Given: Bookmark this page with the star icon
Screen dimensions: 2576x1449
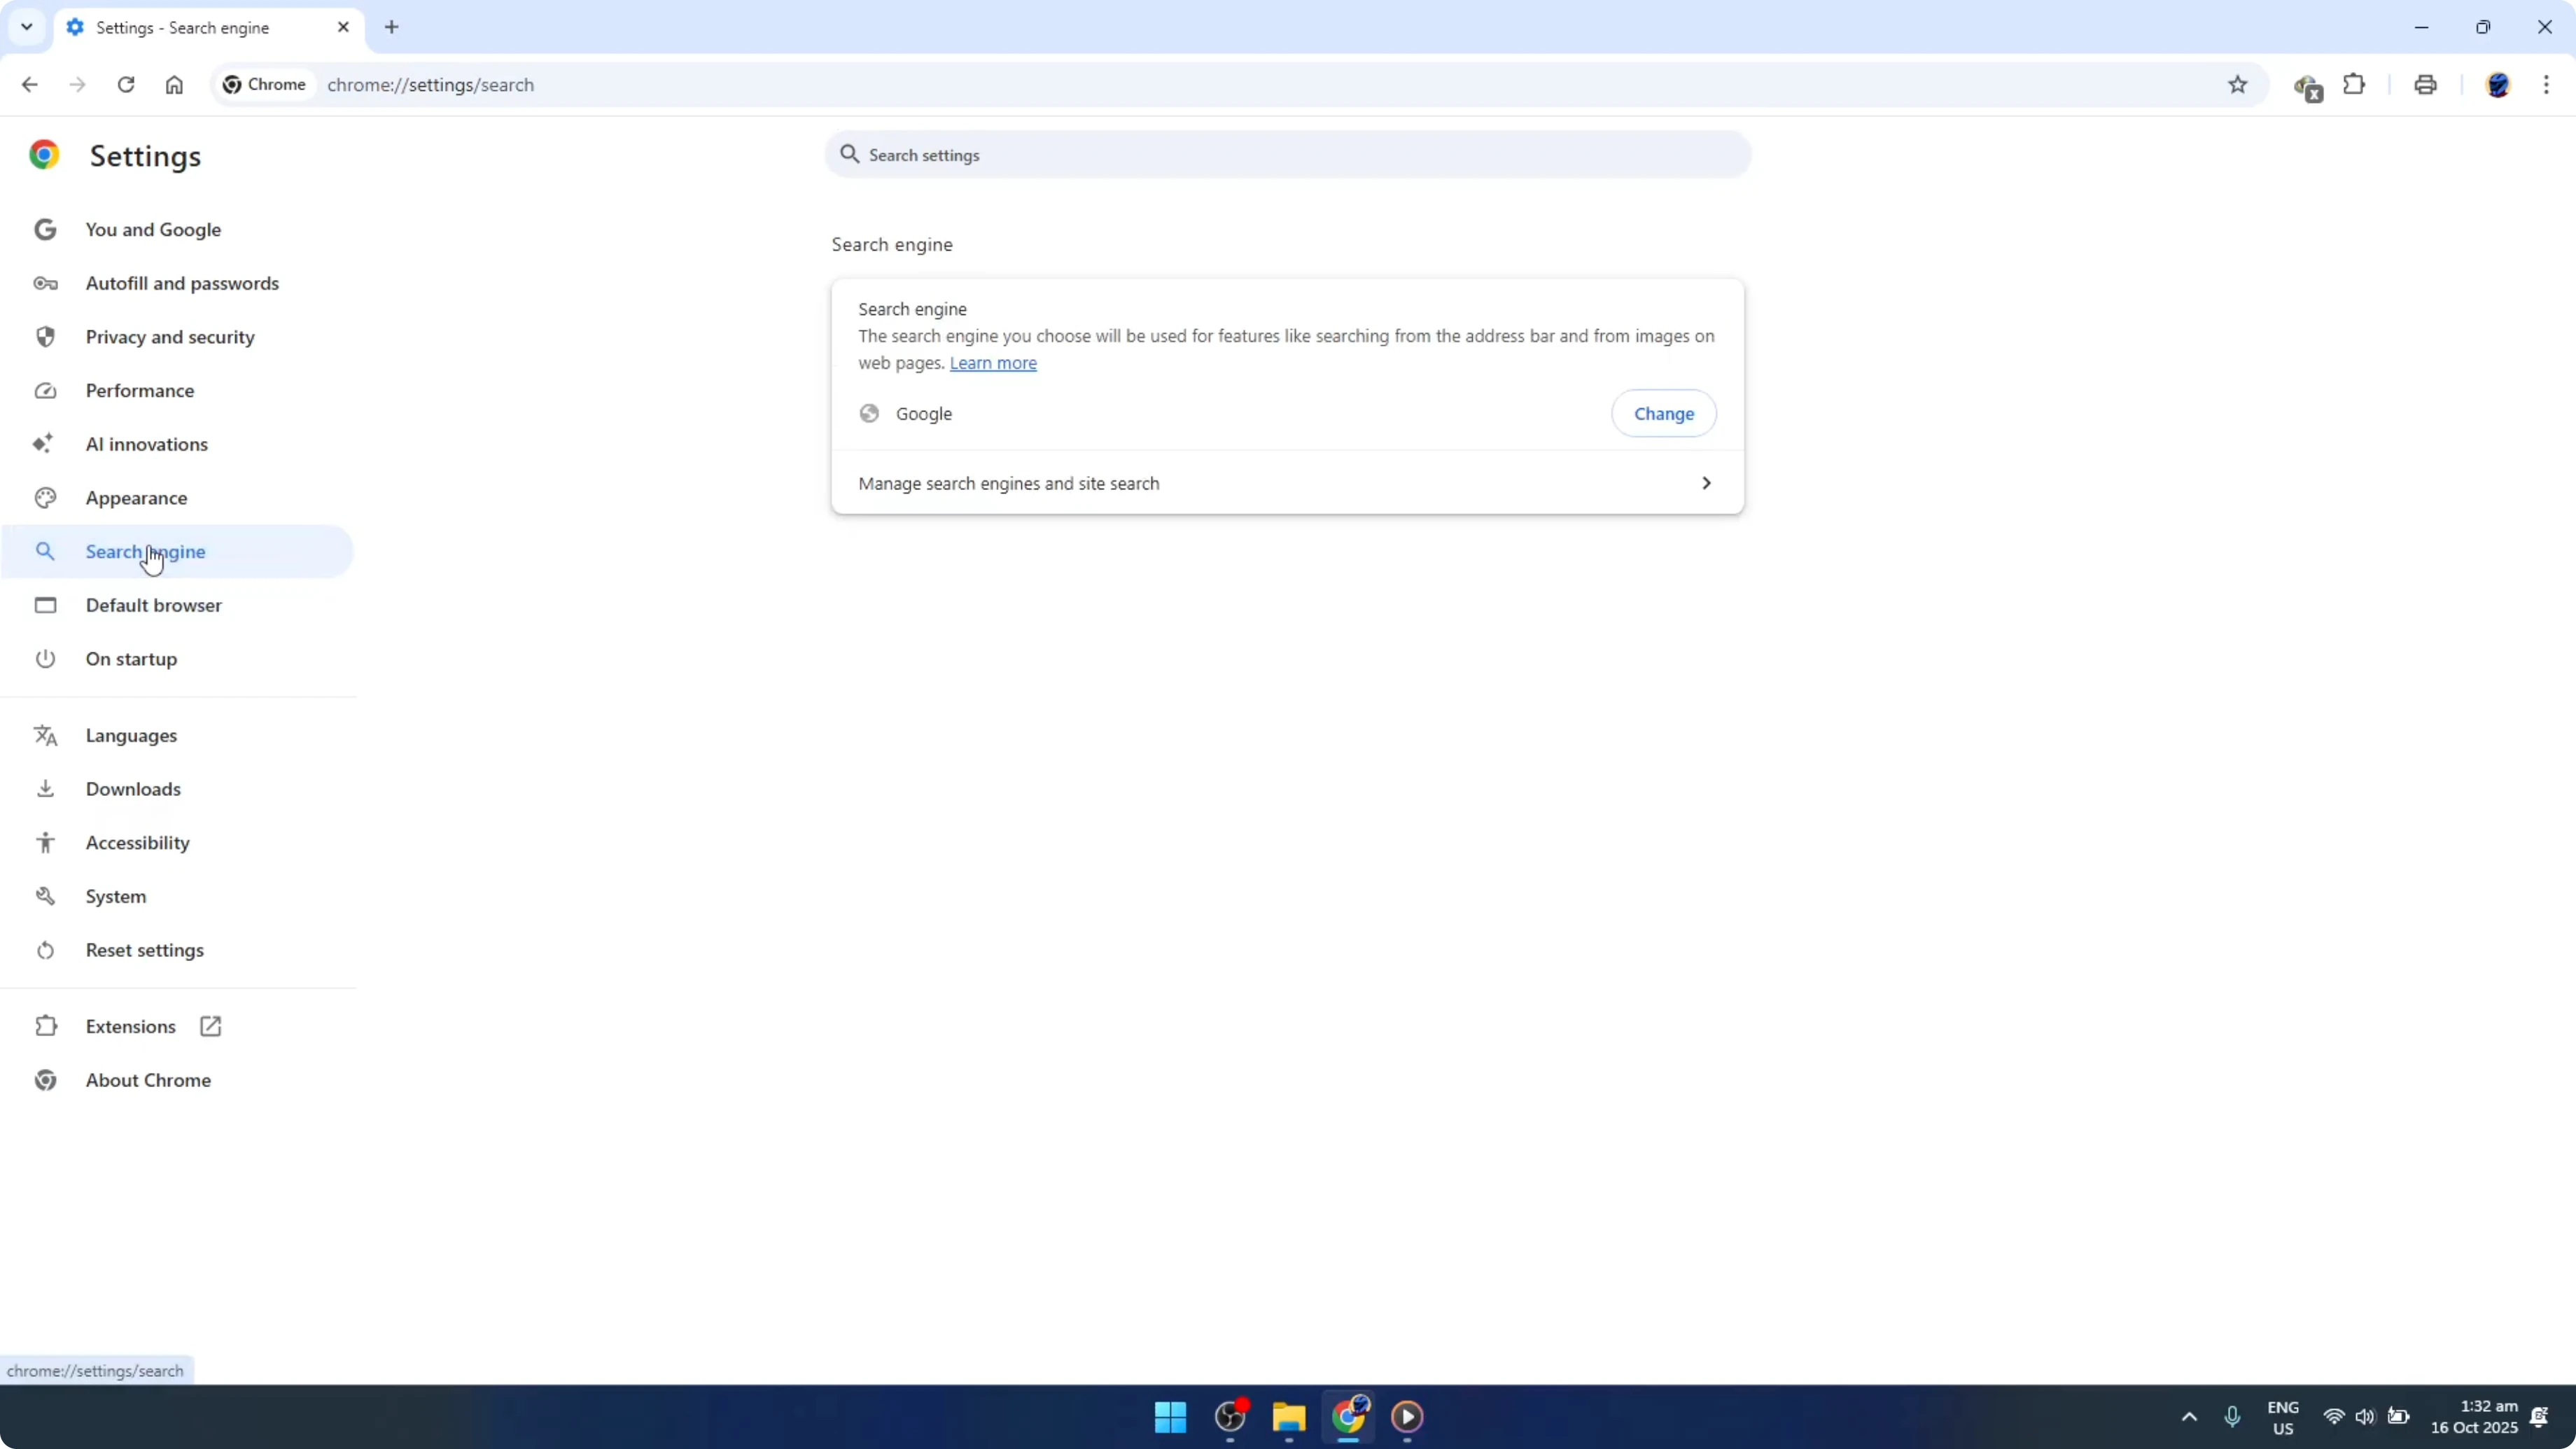Looking at the screenshot, I should pyautogui.click(x=2238, y=84).
